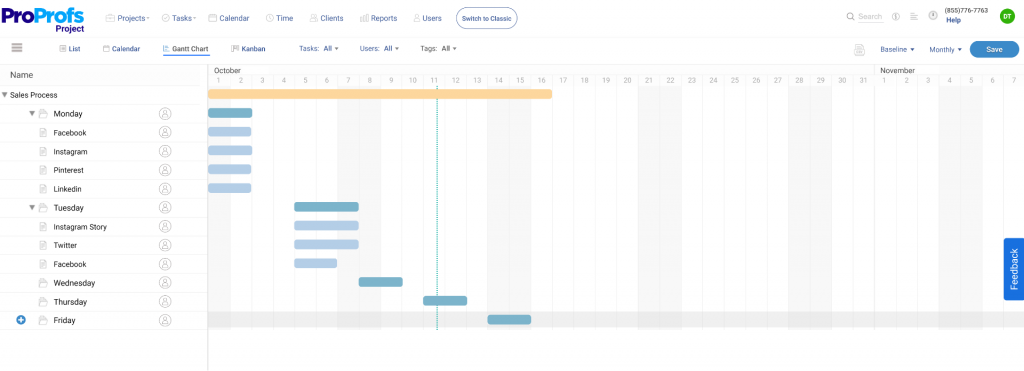The image size is (1024, 371).
Task: Click the Monday folder icon
Action: 43,114
